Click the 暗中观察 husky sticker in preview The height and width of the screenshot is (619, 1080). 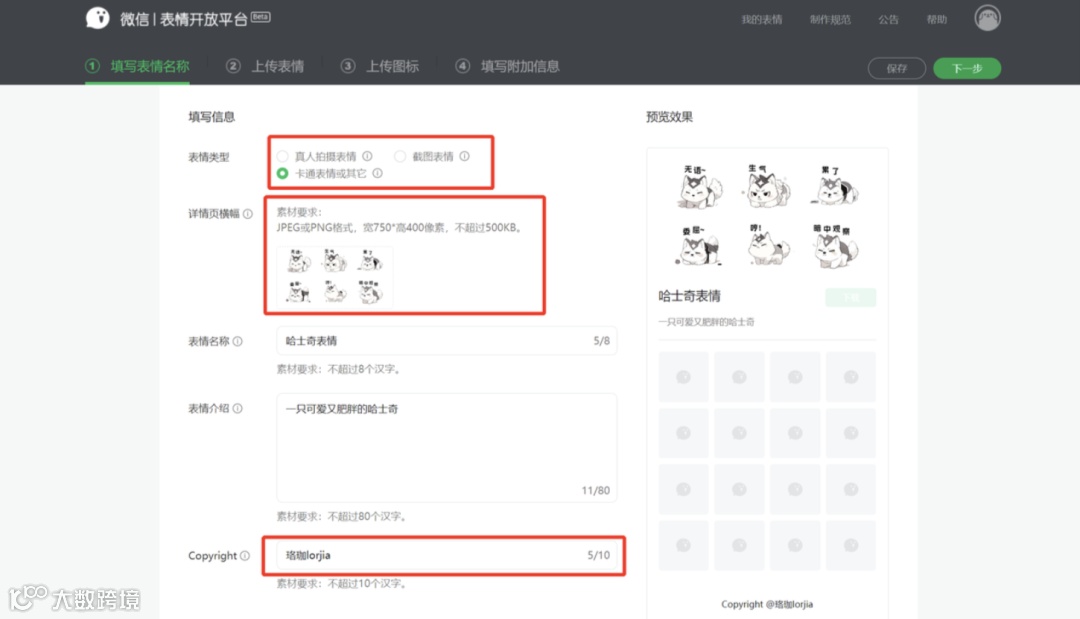[x=835, y=245]
